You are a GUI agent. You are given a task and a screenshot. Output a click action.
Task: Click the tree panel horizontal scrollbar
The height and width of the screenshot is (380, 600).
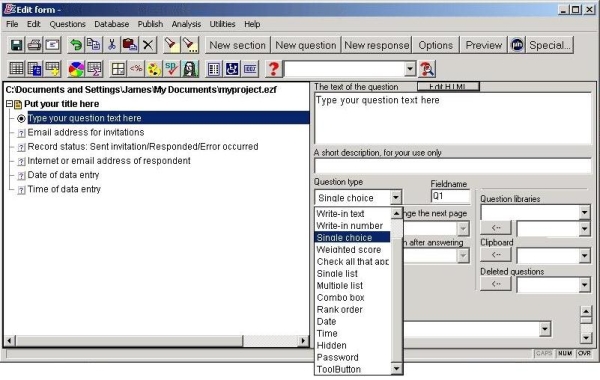click(156, 340)
